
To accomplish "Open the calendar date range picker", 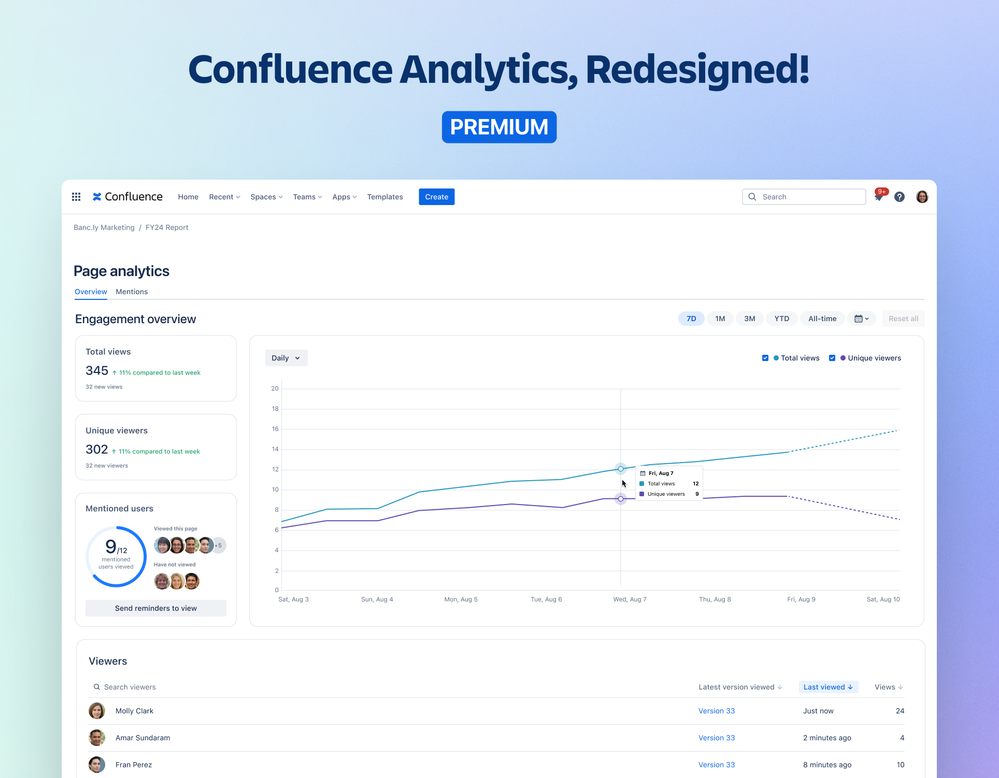I will (x=861, y=319).
